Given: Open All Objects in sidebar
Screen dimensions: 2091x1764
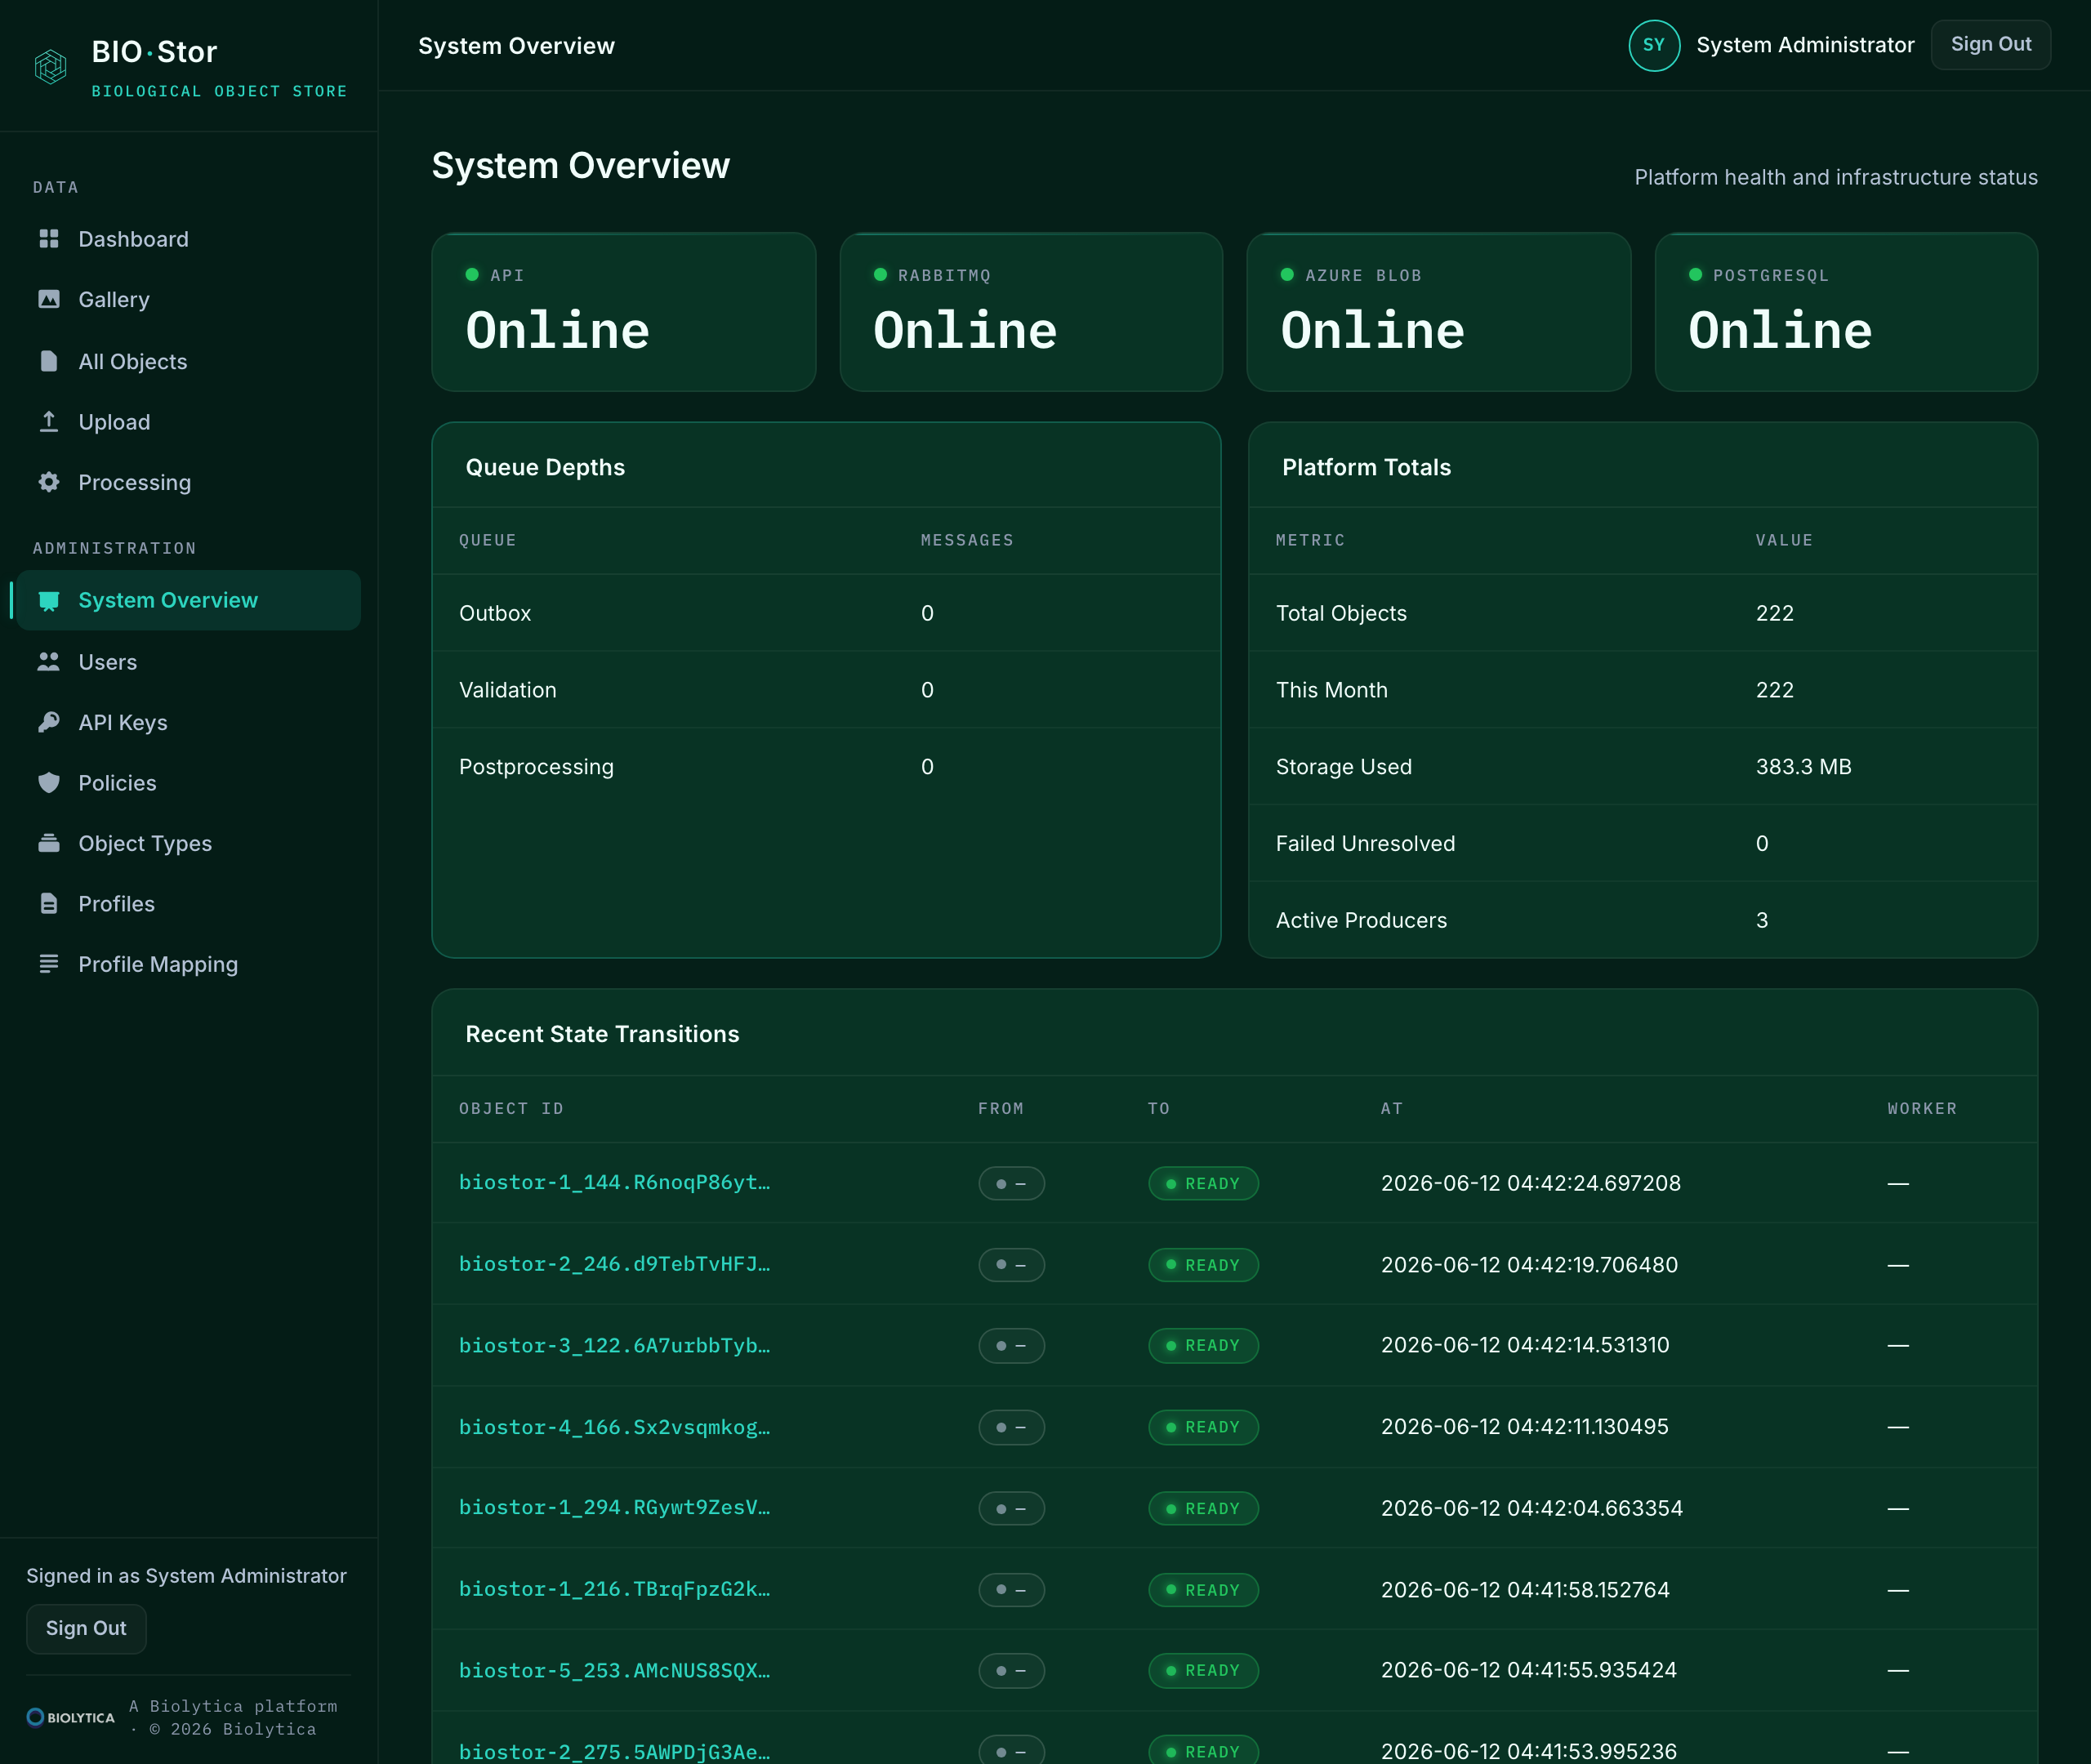Looking at the screenshot, I should (x=188, y=361).
